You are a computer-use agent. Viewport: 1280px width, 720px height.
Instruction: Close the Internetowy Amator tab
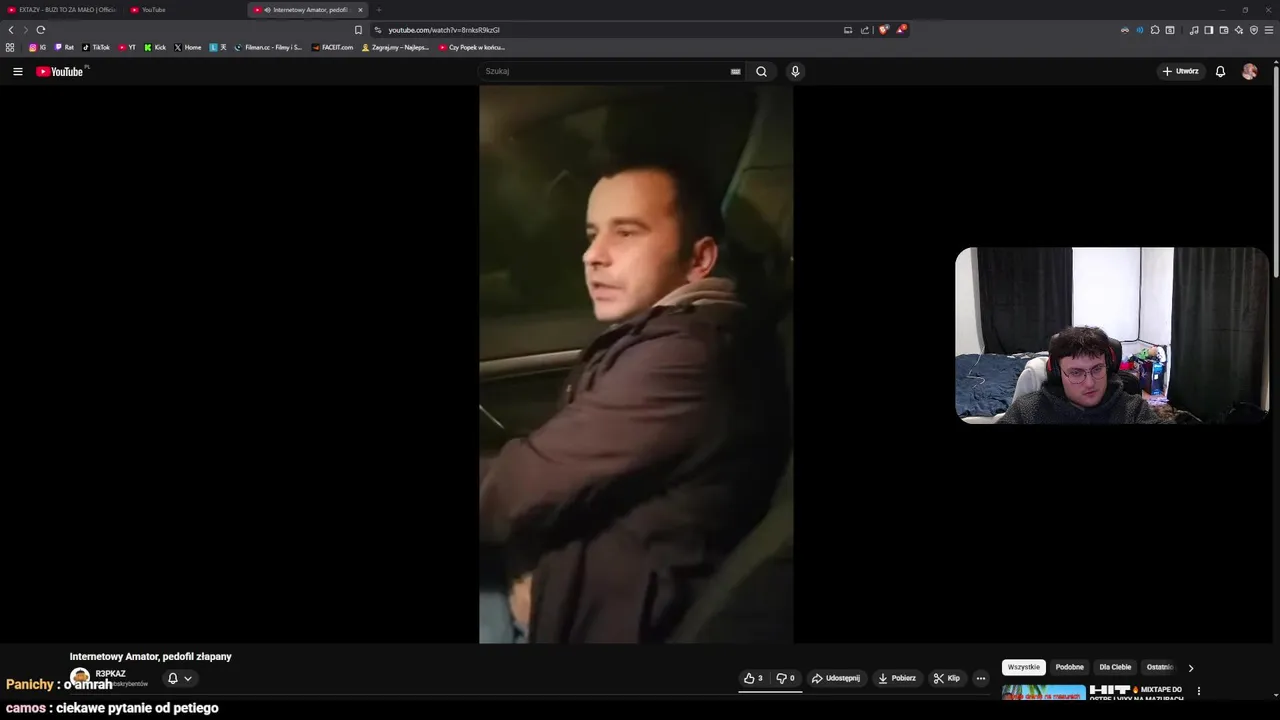pos(360,10)
